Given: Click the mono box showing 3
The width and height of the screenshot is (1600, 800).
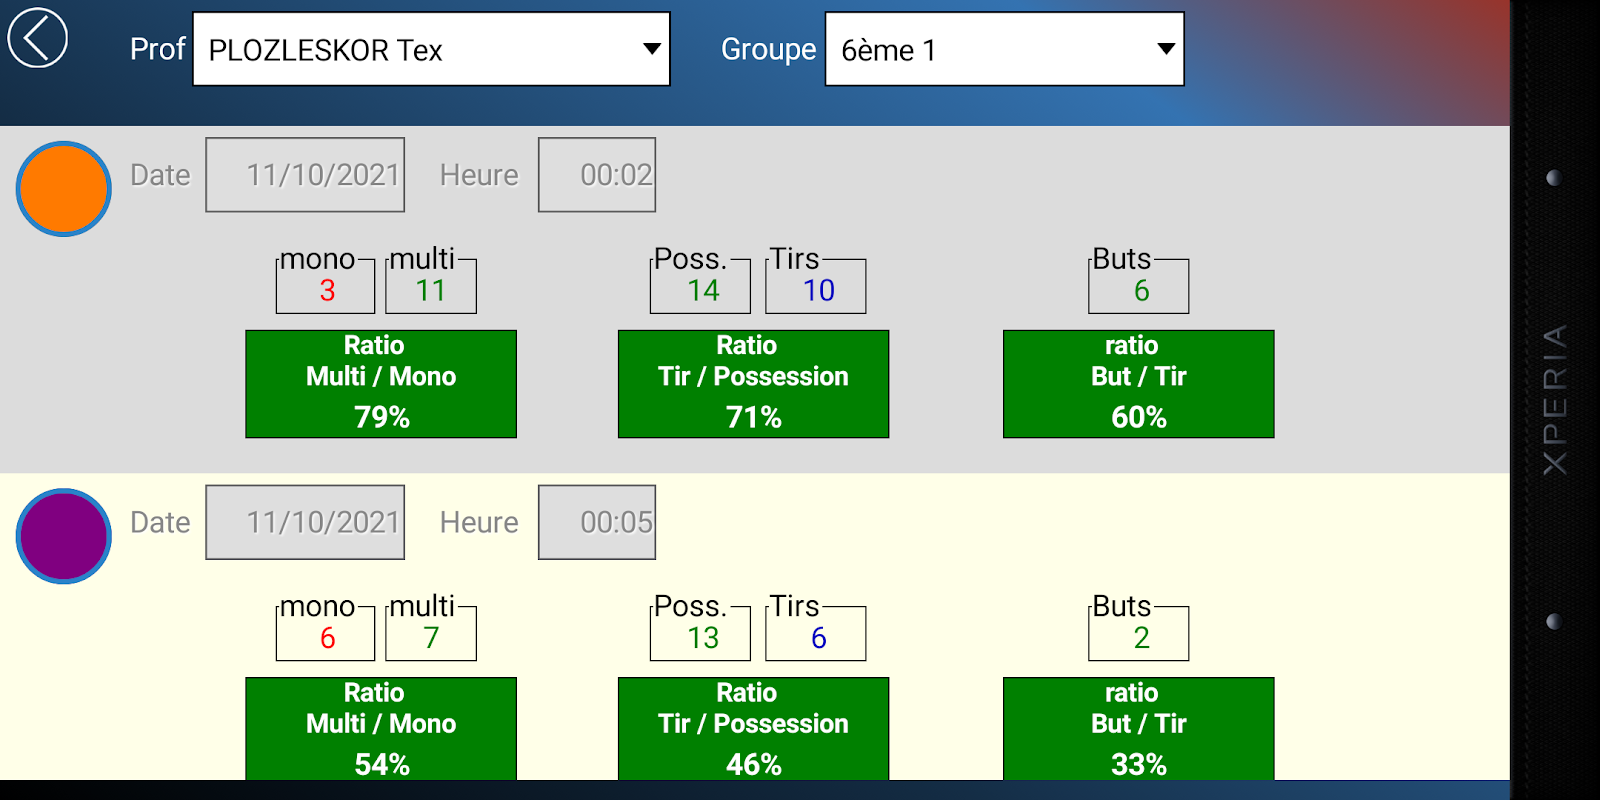Looking at the screenshot, I should click(326, 289).
